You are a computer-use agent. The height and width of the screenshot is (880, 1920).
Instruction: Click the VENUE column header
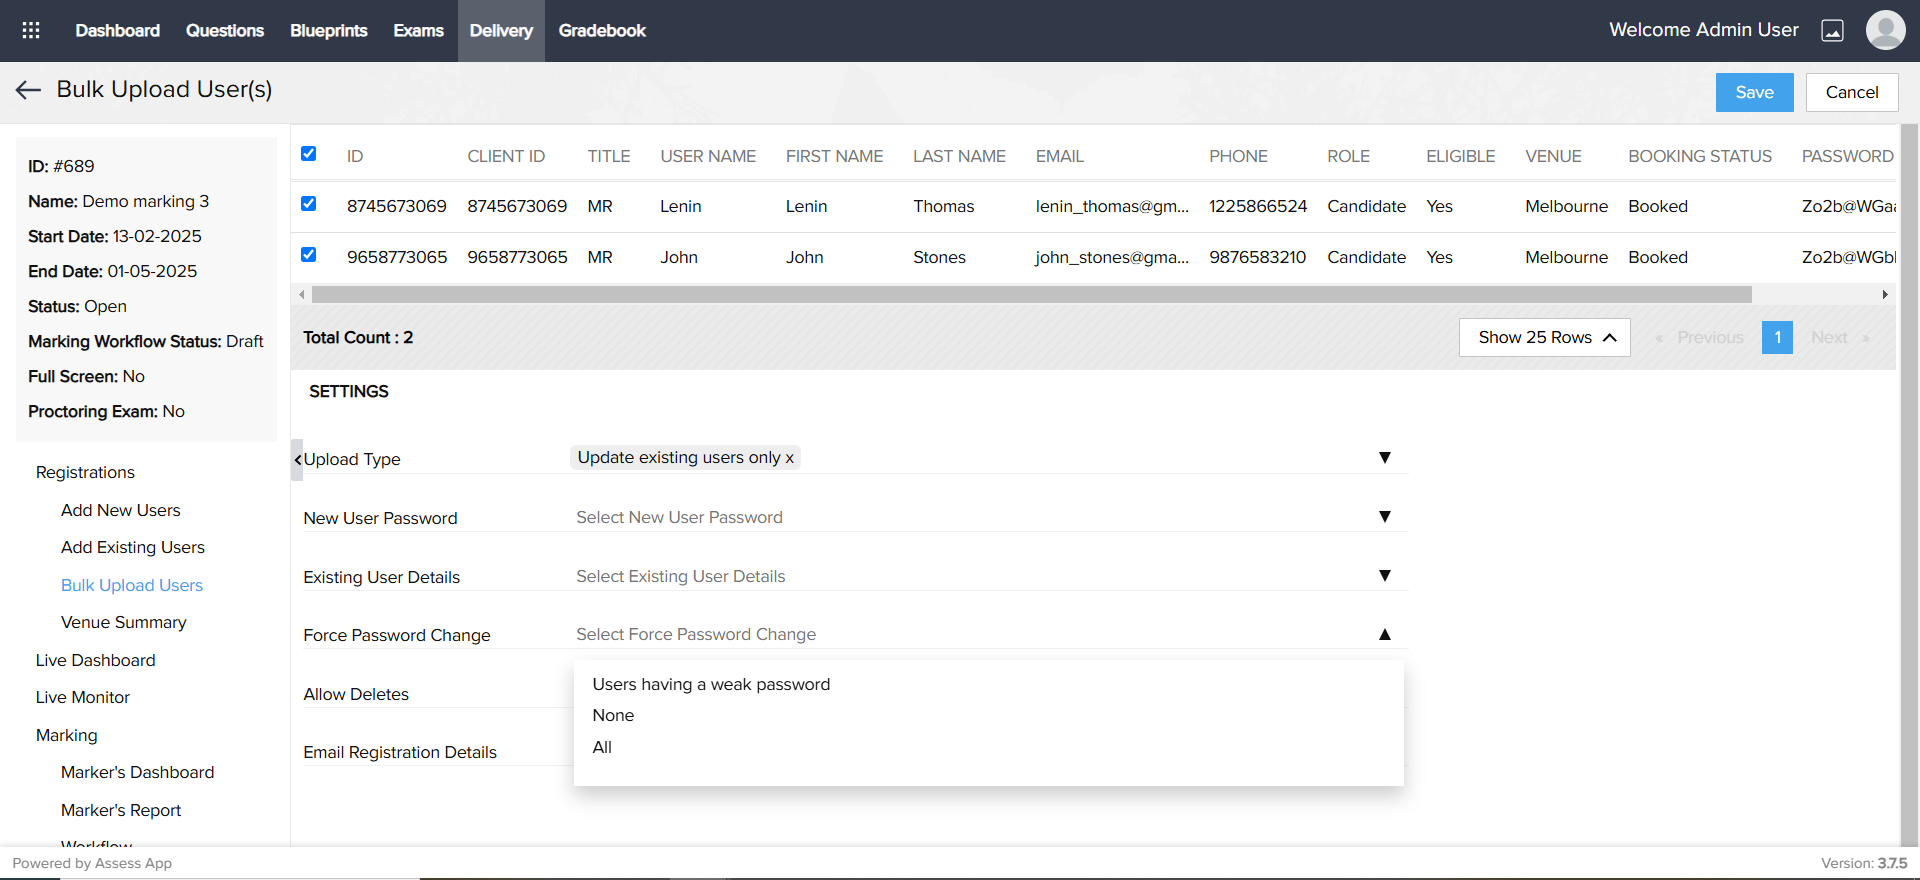point(1553,156)
